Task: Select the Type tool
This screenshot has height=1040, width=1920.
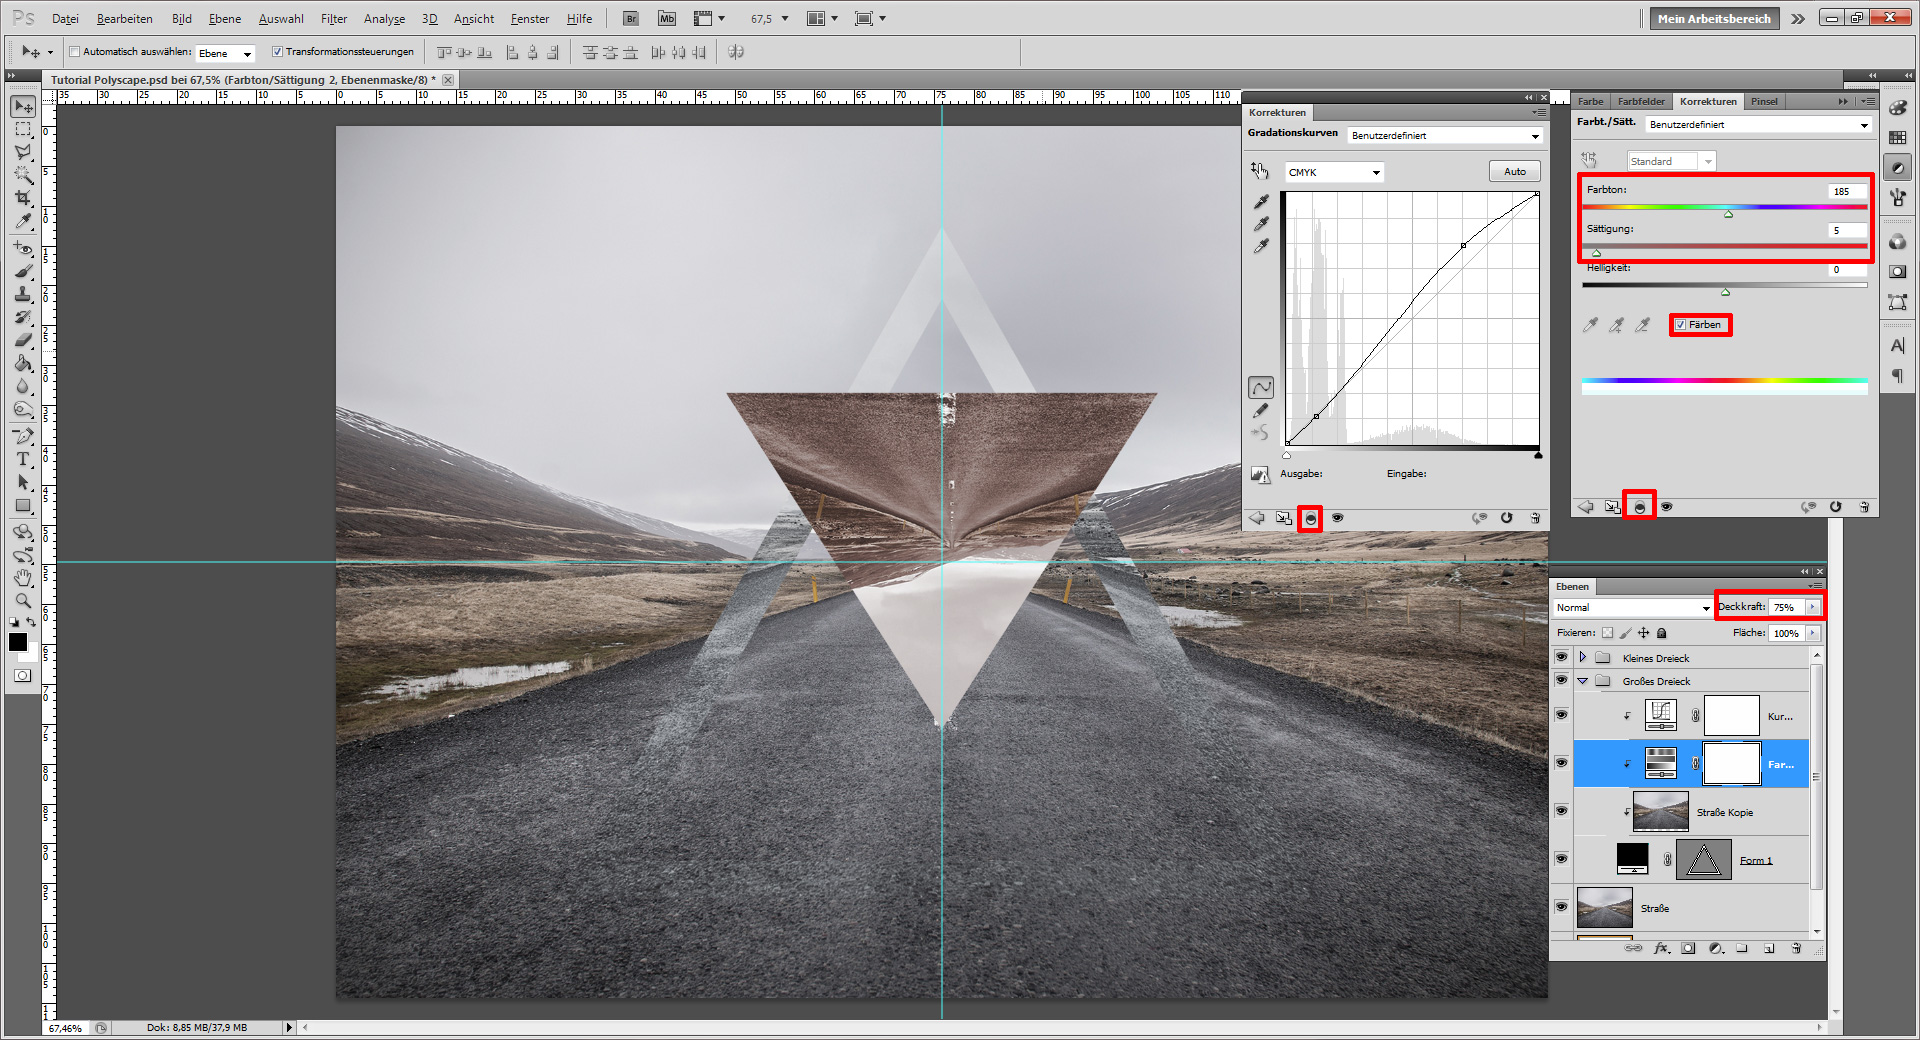Action: (x=23, y=460)
